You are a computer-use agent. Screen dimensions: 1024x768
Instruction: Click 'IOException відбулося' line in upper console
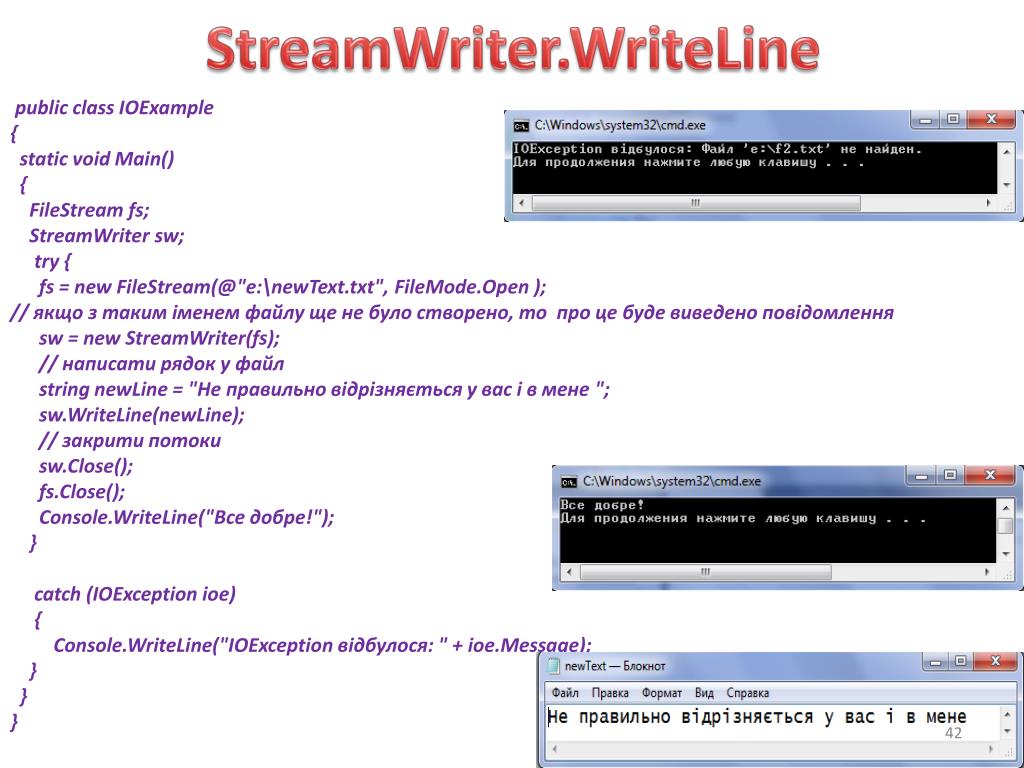coord(717,150)
